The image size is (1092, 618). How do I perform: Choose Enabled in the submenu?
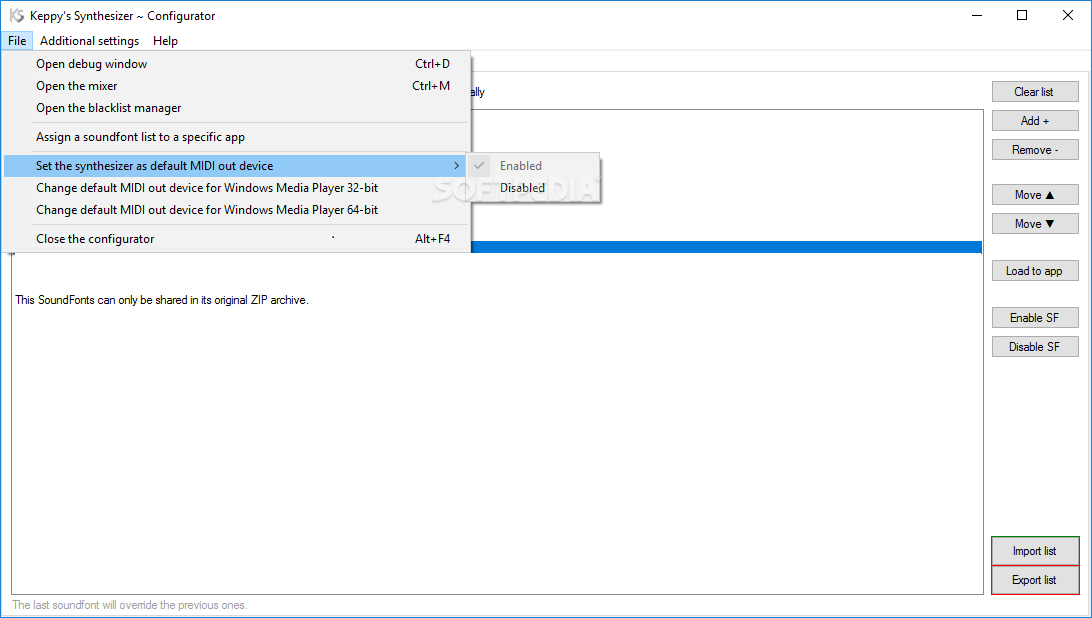[533, 166]
